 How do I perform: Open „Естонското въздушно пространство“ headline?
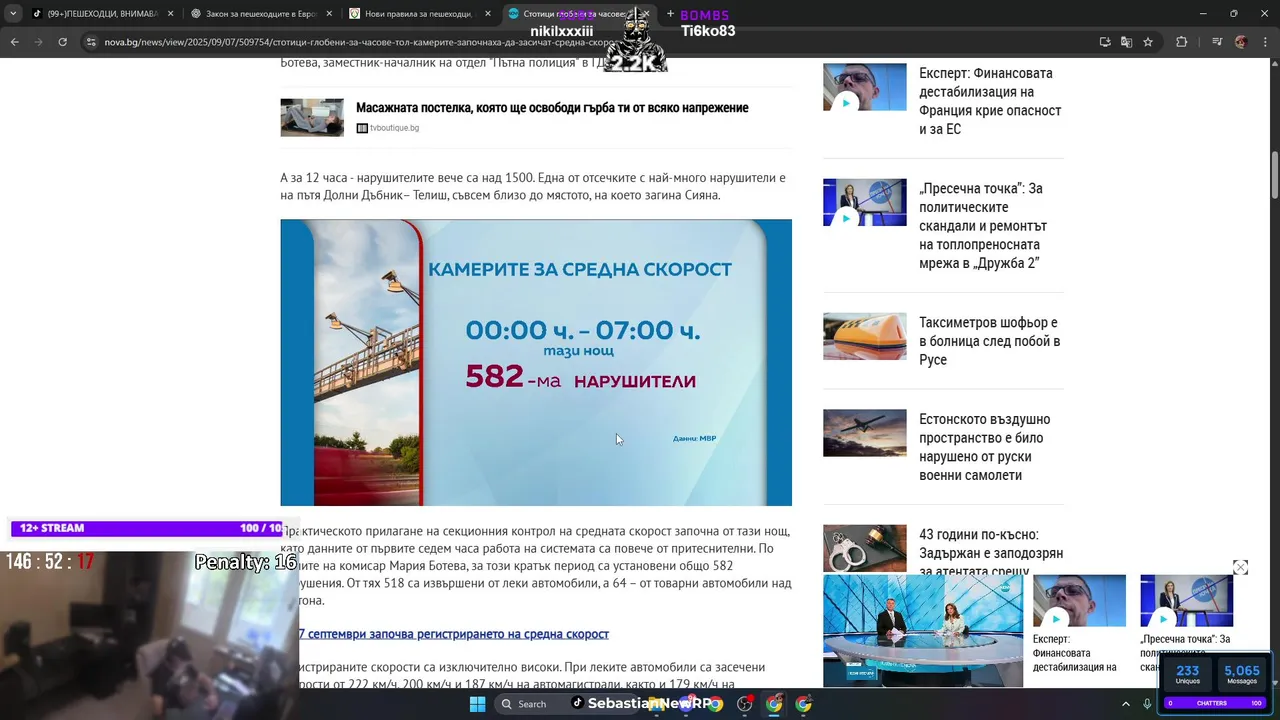985,447
